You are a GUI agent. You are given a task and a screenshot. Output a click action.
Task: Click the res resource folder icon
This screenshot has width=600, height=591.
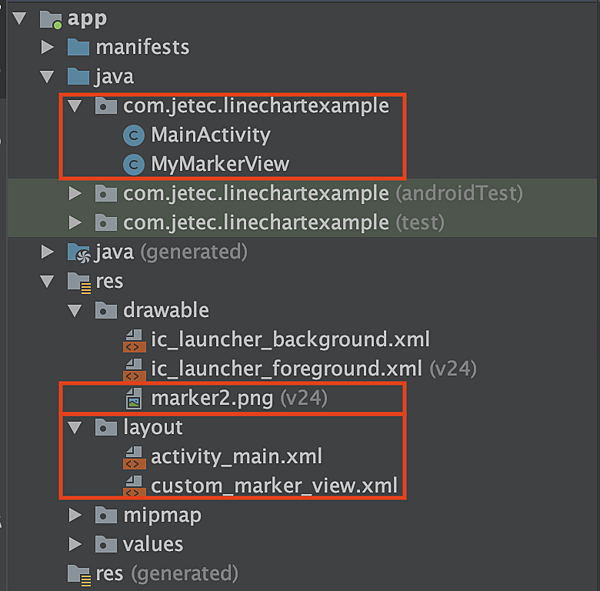79,283
